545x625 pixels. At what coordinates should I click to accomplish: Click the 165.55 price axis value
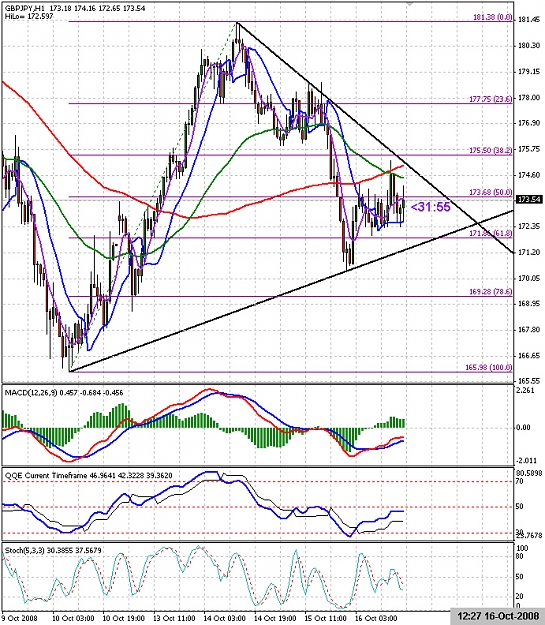(529, 381)
